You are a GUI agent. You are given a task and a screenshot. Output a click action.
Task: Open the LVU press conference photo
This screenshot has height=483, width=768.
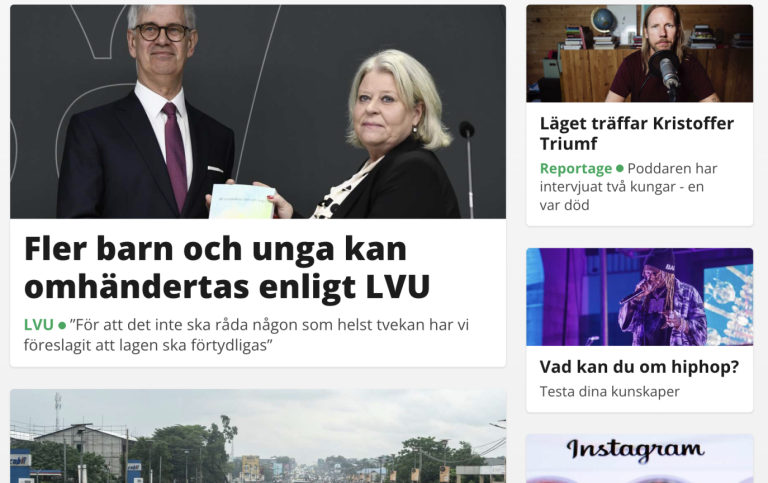[258, 112]
